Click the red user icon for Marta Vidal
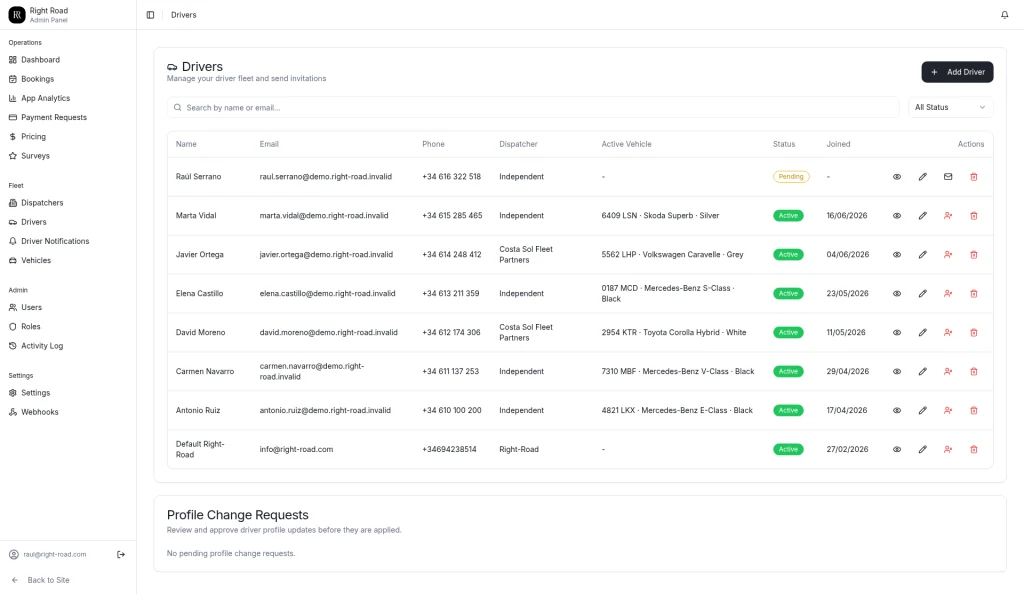Image resolution: width=1024 pixels, height=594 pixels. [x=948, y=215]
